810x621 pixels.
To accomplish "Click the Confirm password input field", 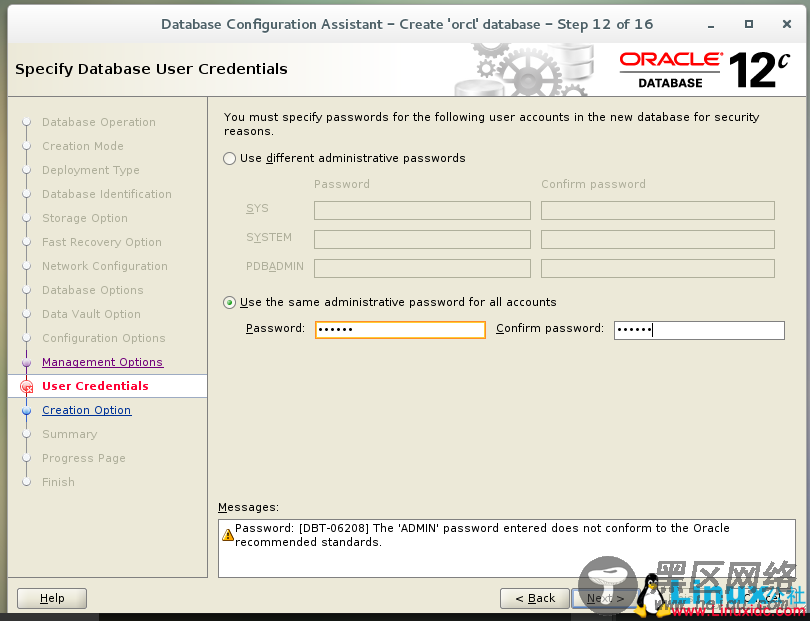I will point(699,330).
